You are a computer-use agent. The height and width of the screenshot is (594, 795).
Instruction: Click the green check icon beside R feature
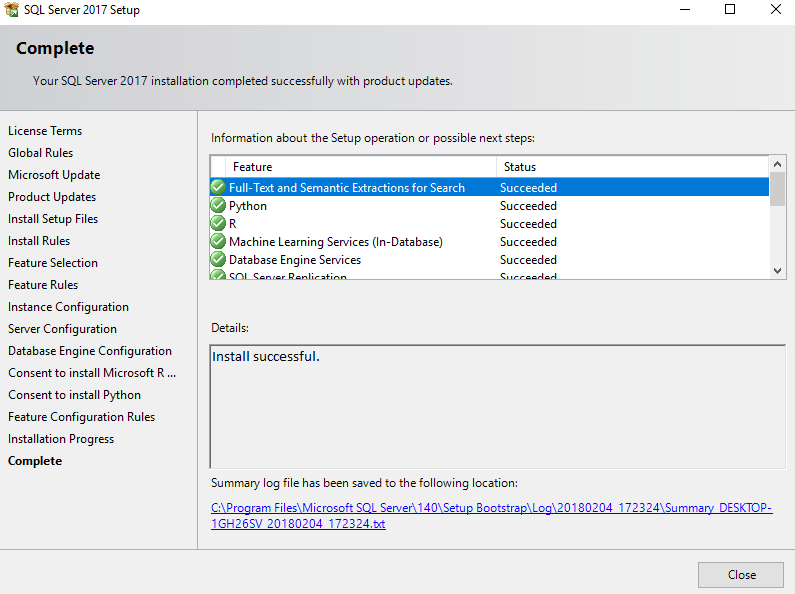pos(218,223)
